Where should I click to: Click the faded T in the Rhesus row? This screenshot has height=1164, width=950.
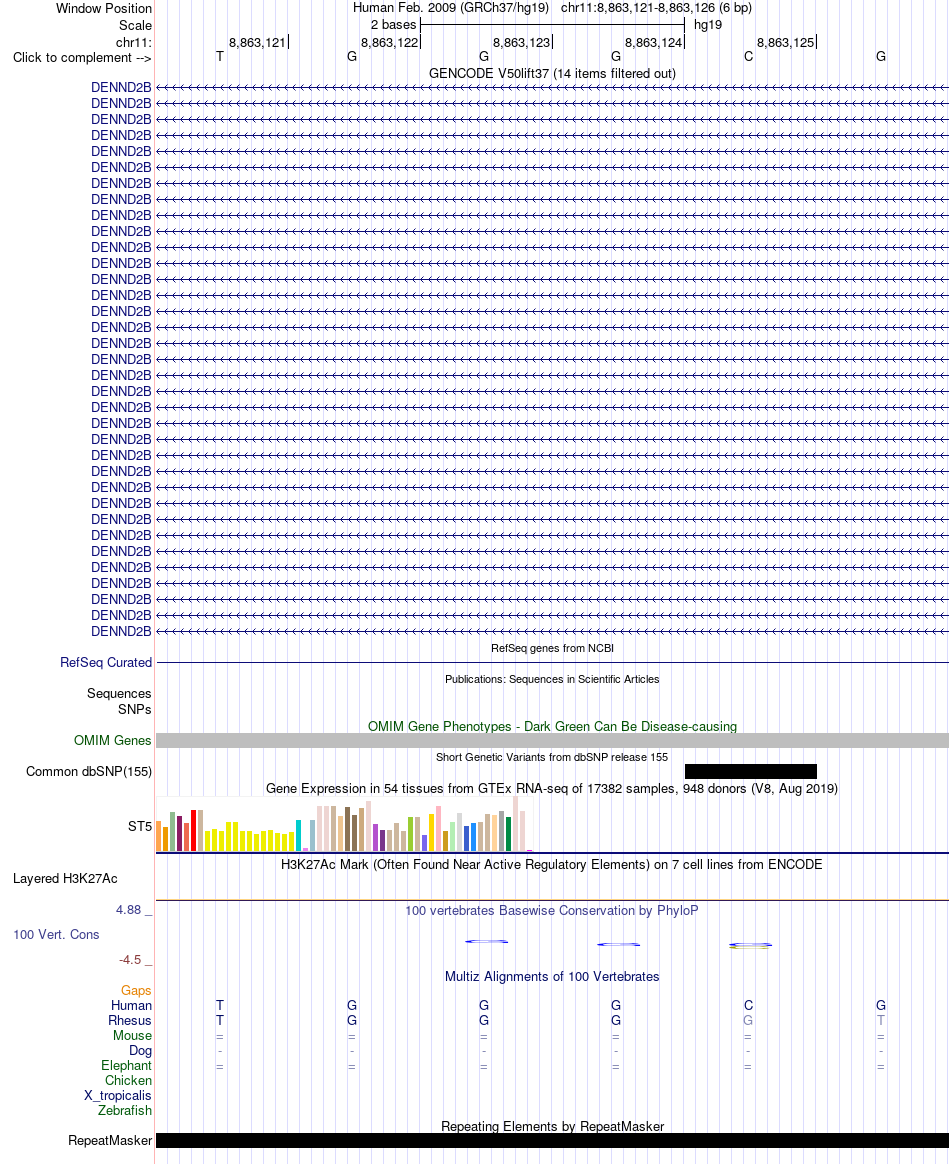(880, 1020)
